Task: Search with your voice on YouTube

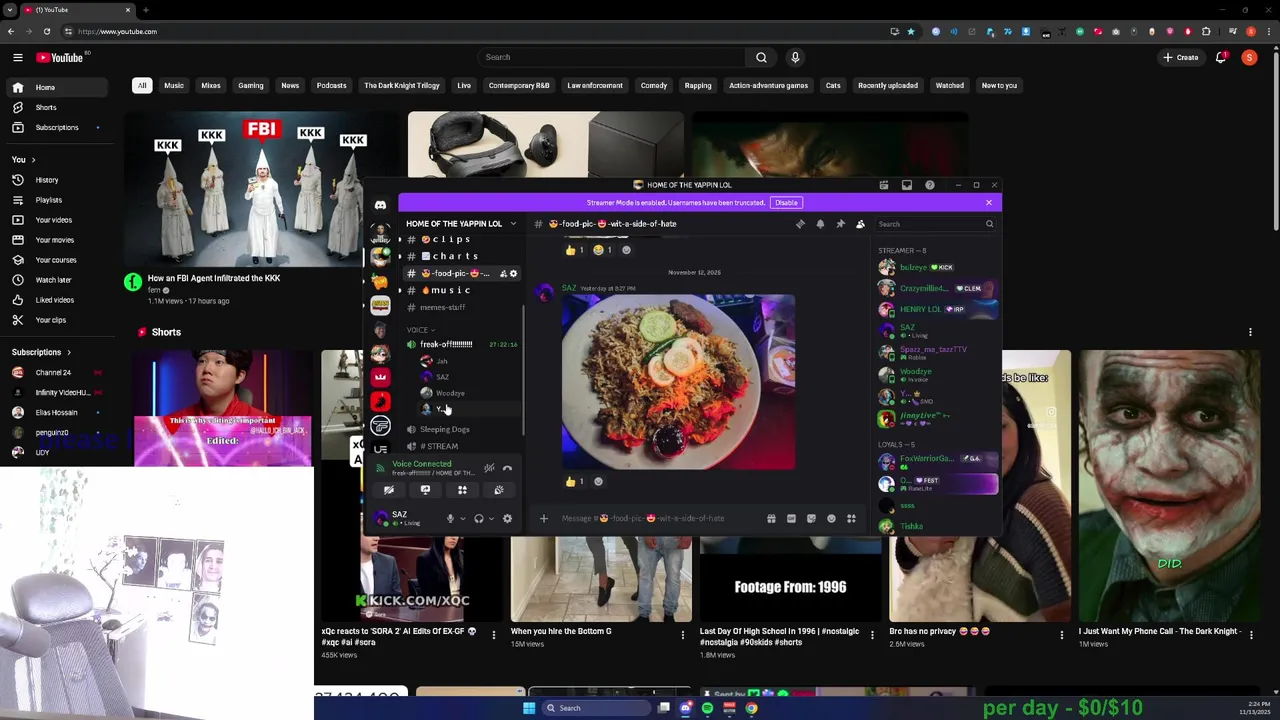Action: (795, 57)
